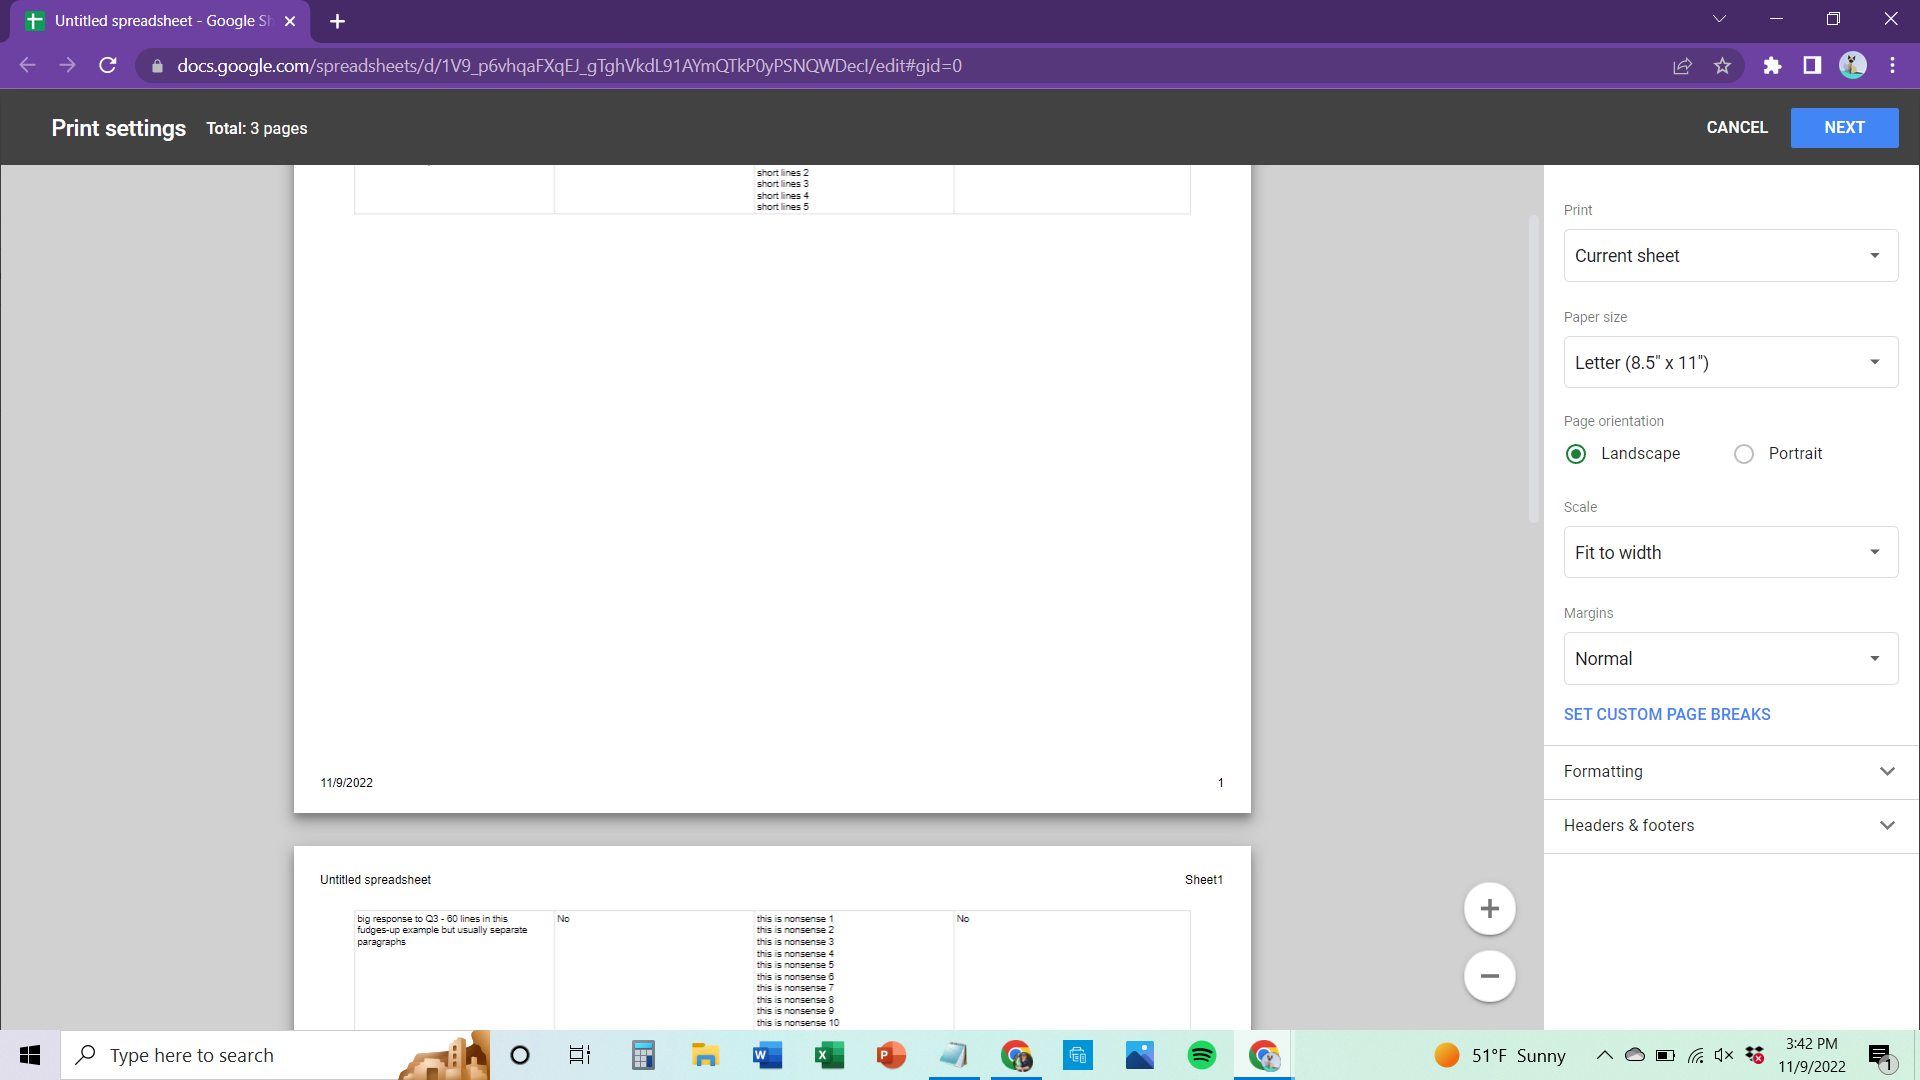Screen dimensions: 1920x1080
Task: Click the zoom out minus button
Action: pyautogui.click(x=1490, y=976)
